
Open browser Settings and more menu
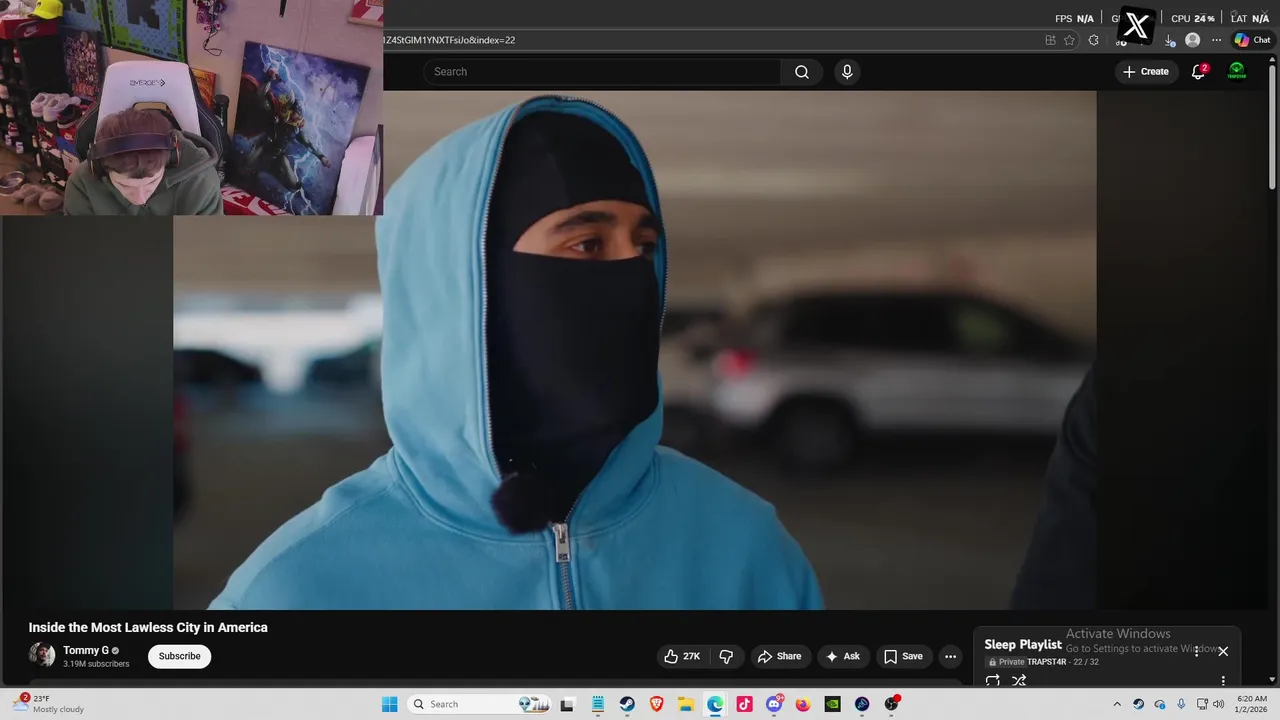coord(1216,40)
